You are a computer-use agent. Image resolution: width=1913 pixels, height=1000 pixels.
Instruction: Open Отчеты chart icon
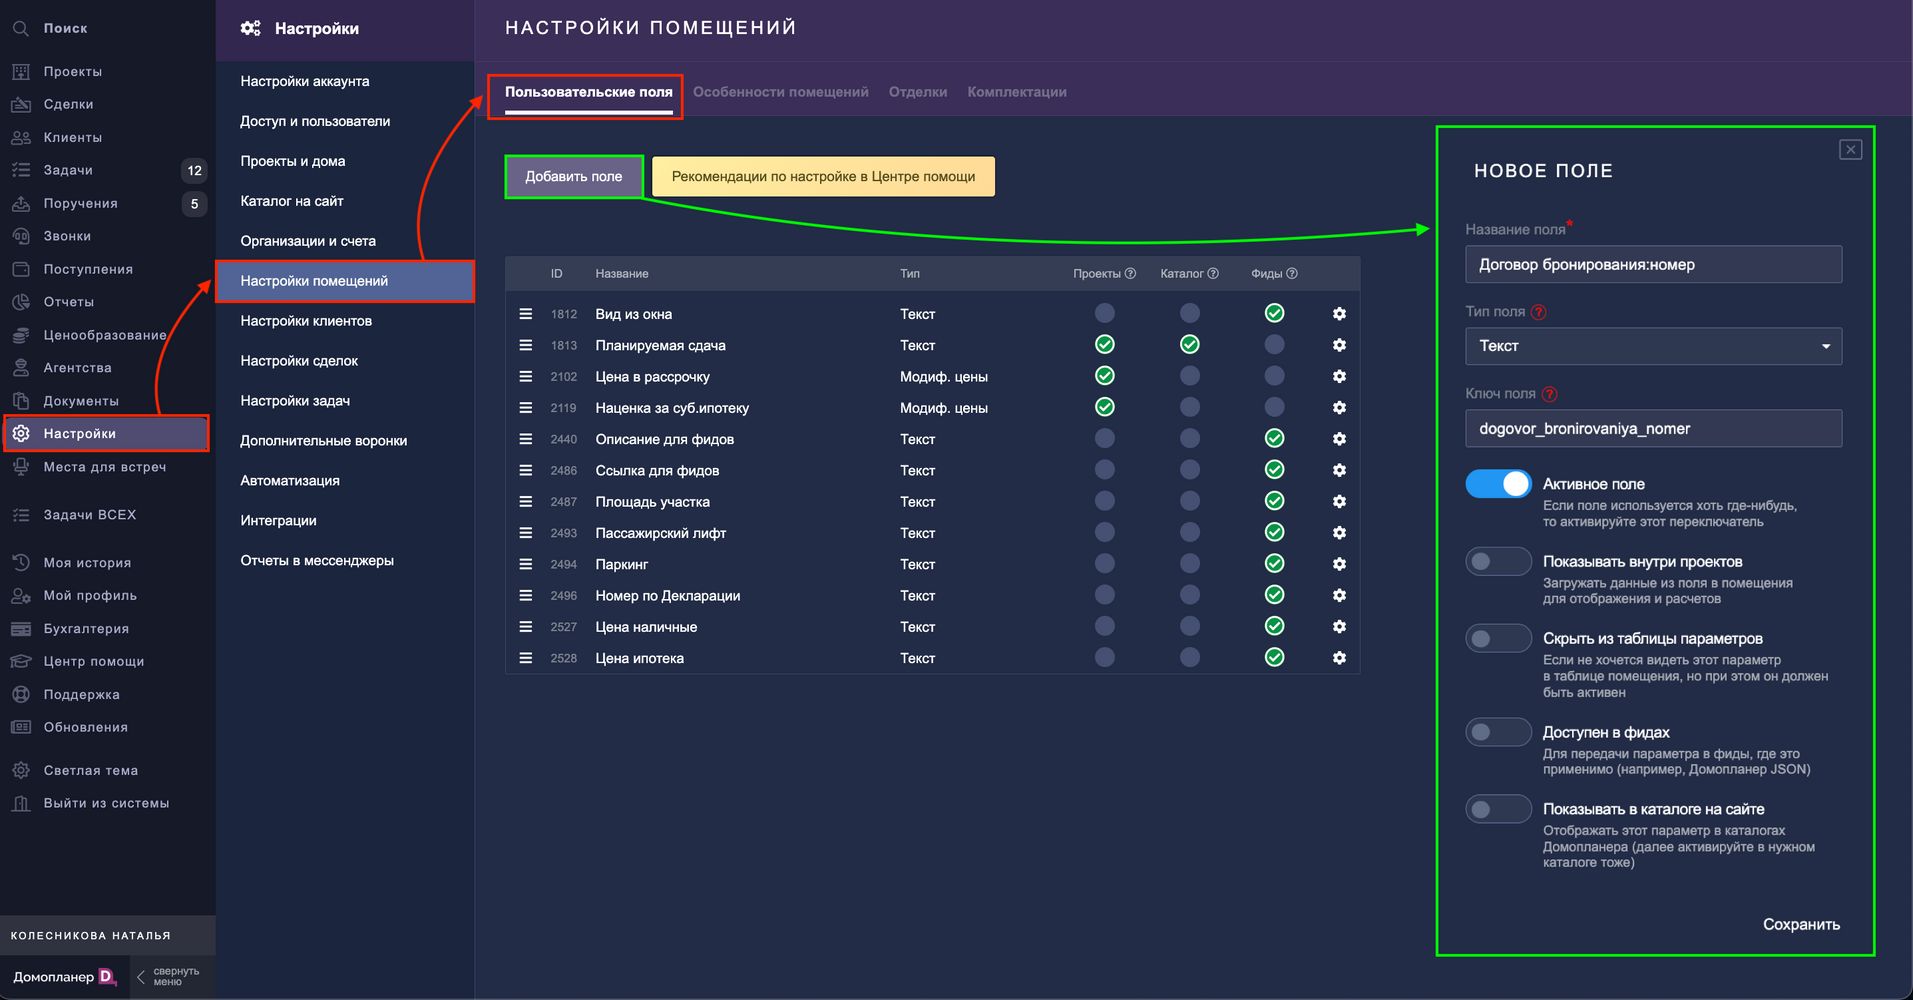tap(20, 302)
